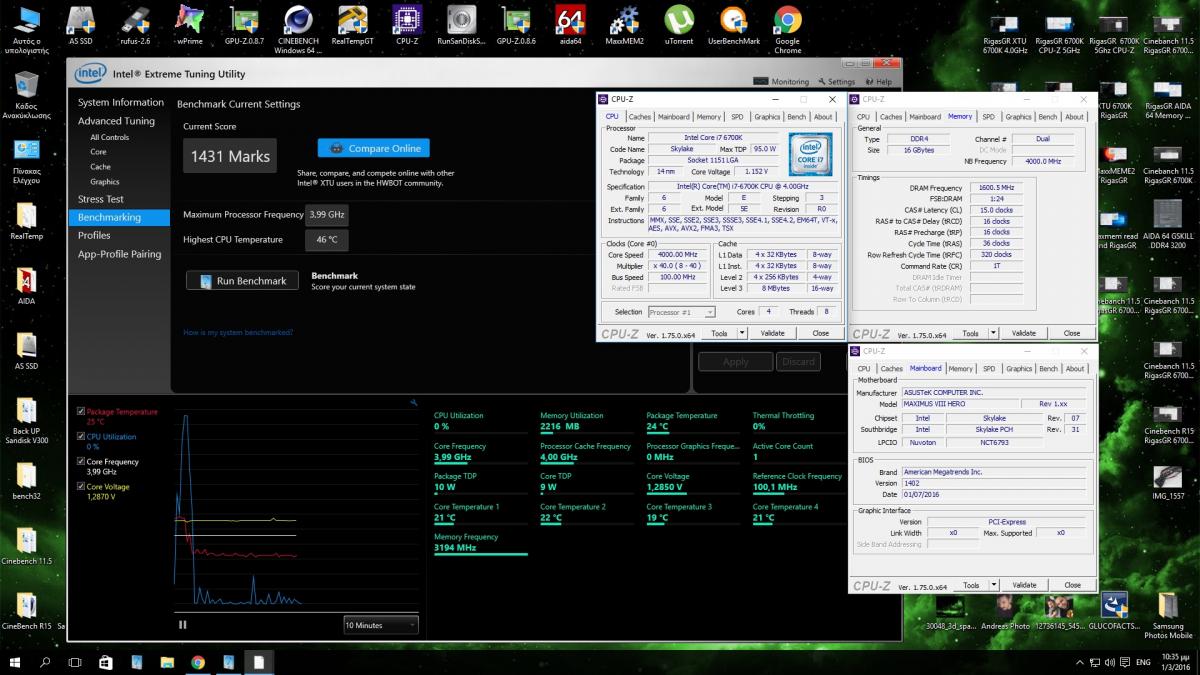Open App-Profile Pairing in XTU sidebar

tap(119, 254)
